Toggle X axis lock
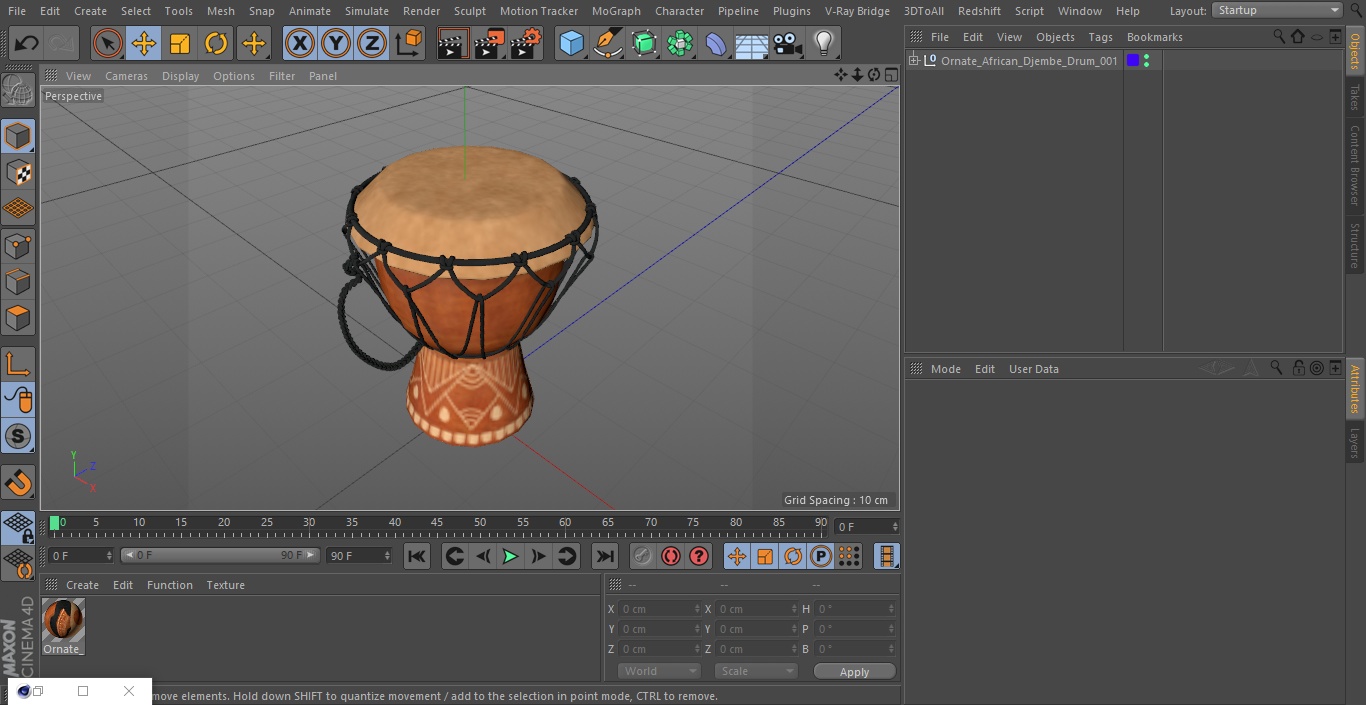Screen dimensions: 1366x705 tap(300, 44)
